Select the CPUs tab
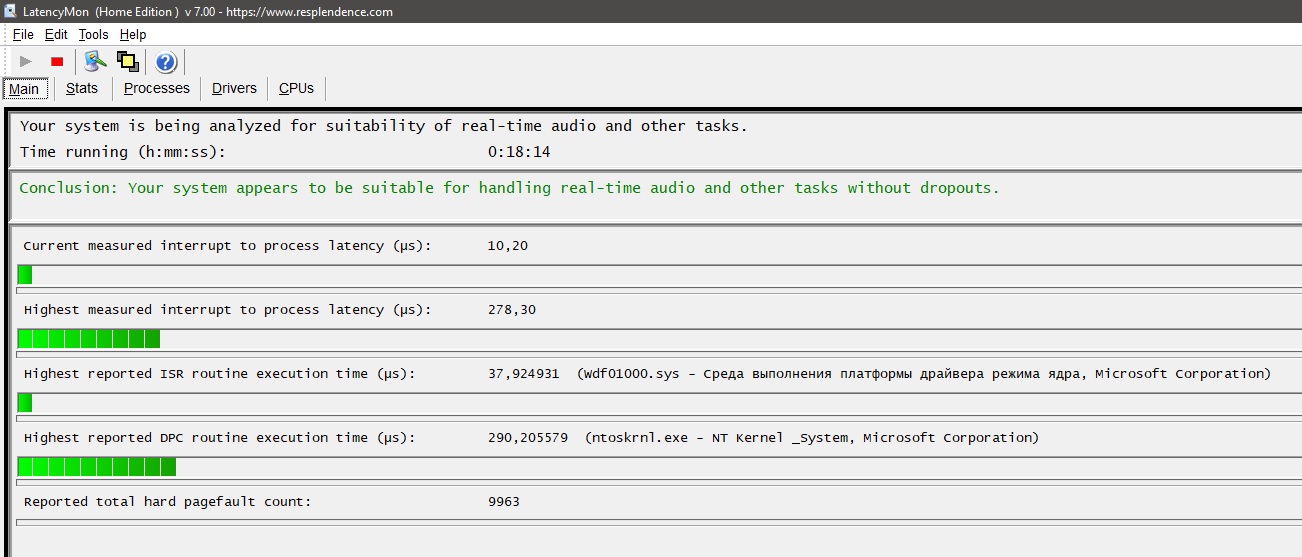The image size is (1302, 557). coord(296,88)
